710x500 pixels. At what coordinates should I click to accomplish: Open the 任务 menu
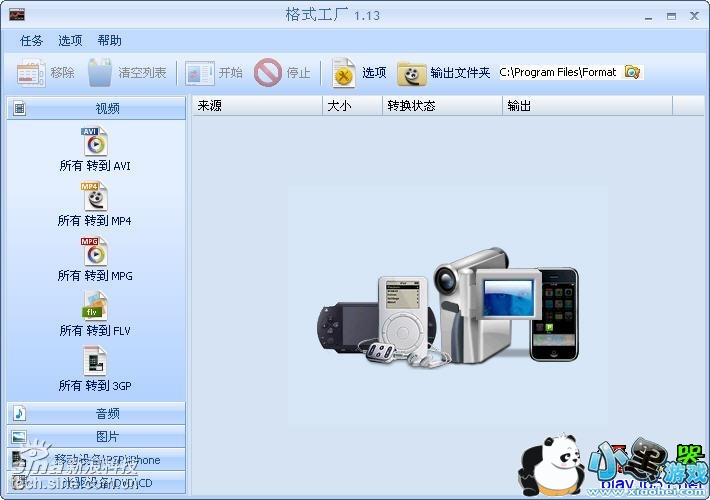(x=31, y=41)
